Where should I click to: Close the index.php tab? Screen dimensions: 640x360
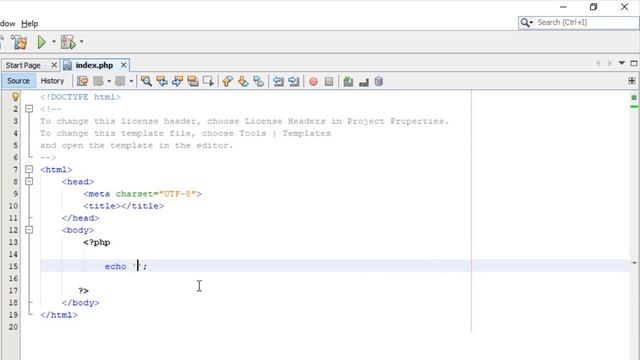coord(123,65)
